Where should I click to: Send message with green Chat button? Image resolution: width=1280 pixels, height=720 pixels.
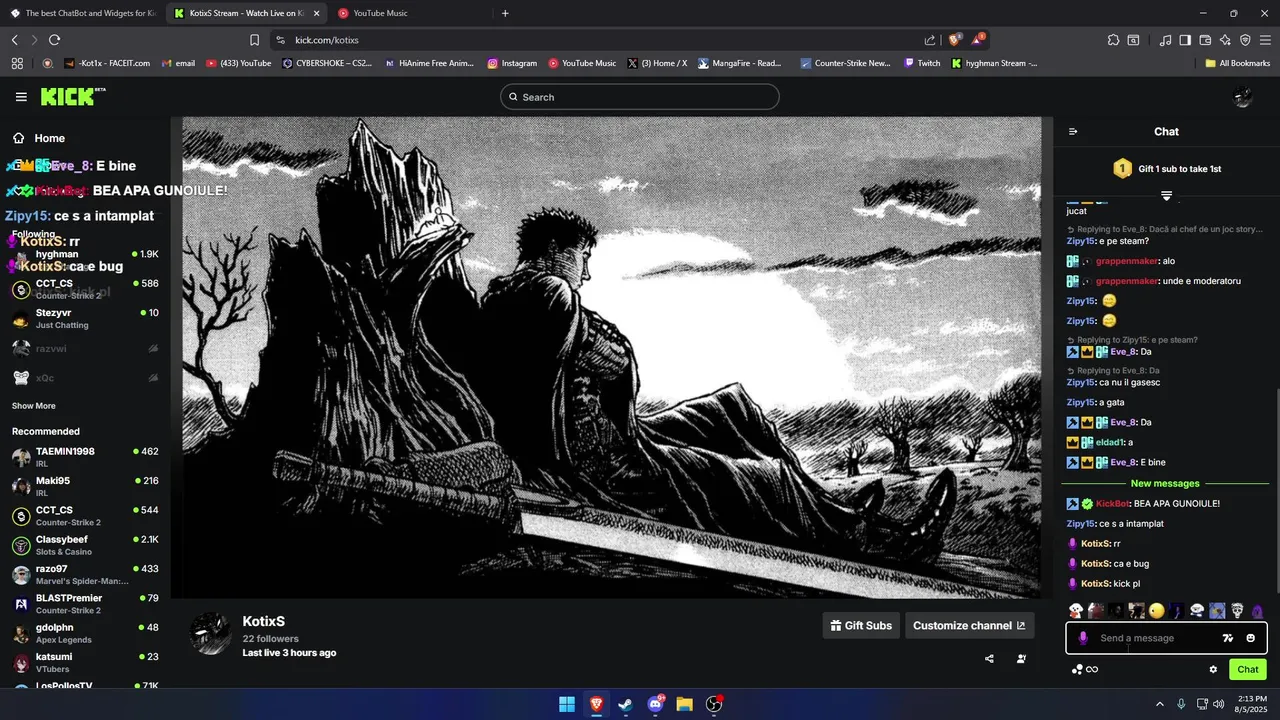point(1248,670)
